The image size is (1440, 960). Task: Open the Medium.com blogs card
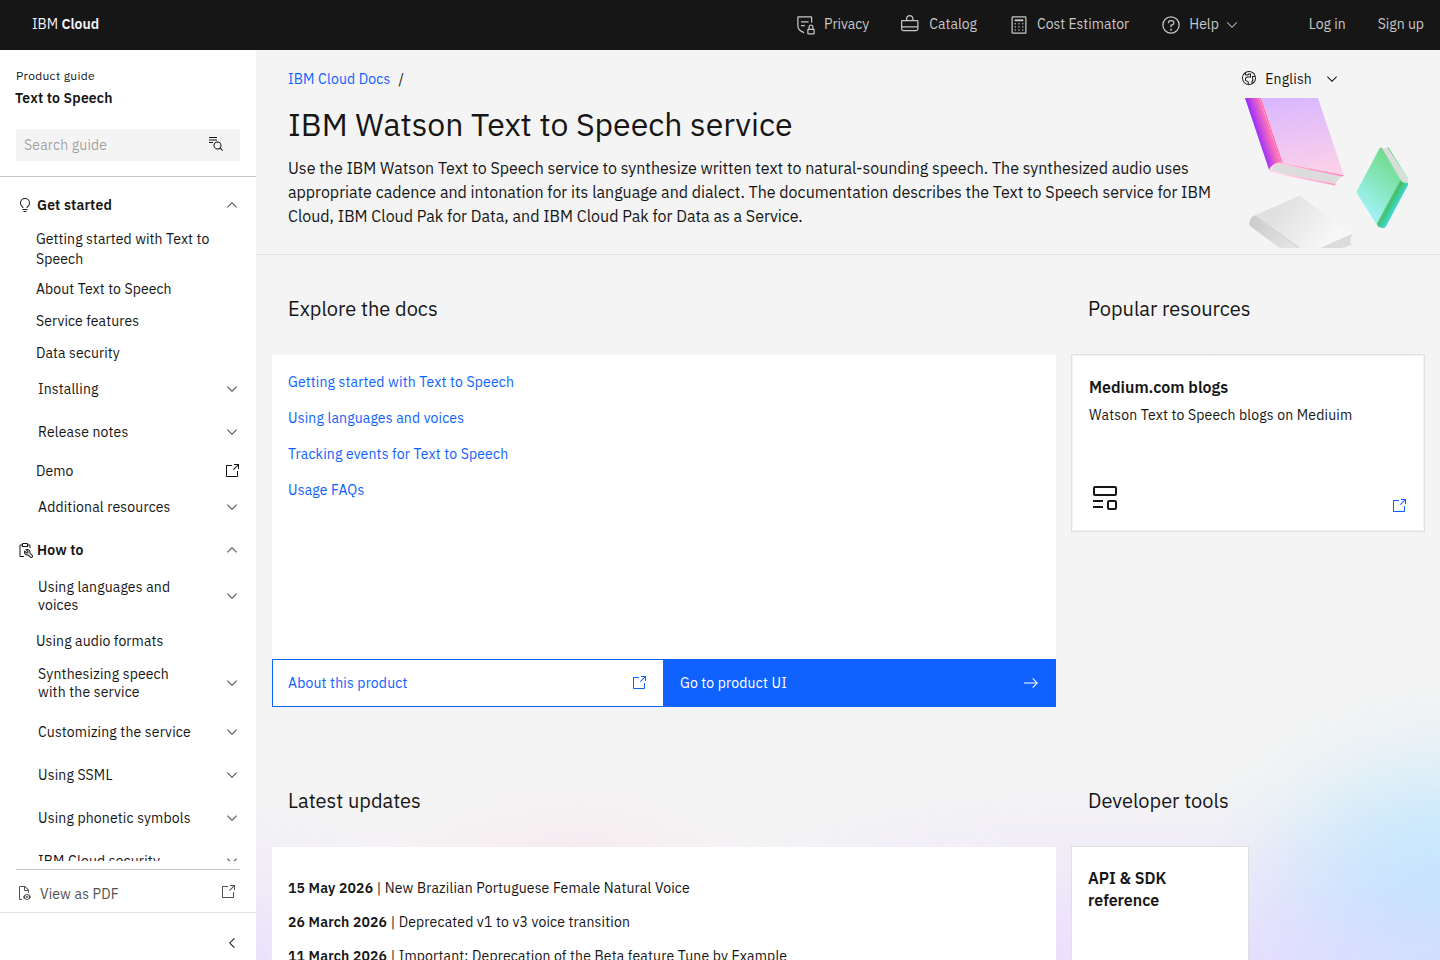[1248, 443]
